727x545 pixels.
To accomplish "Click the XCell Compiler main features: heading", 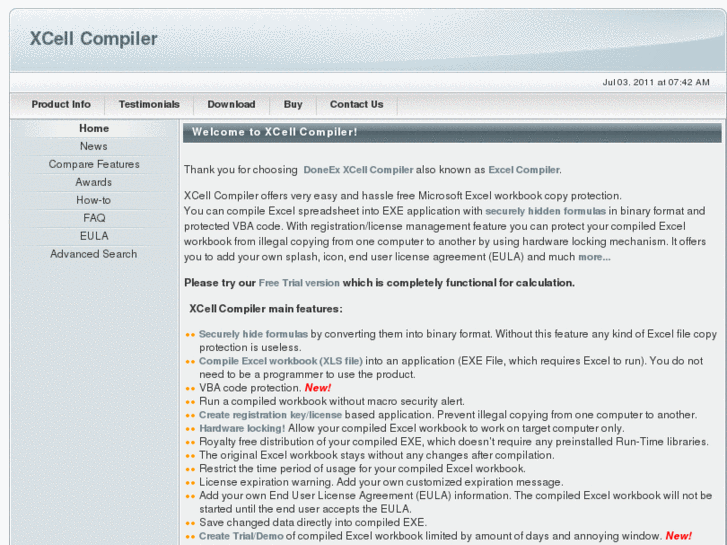I will [266, 309].
